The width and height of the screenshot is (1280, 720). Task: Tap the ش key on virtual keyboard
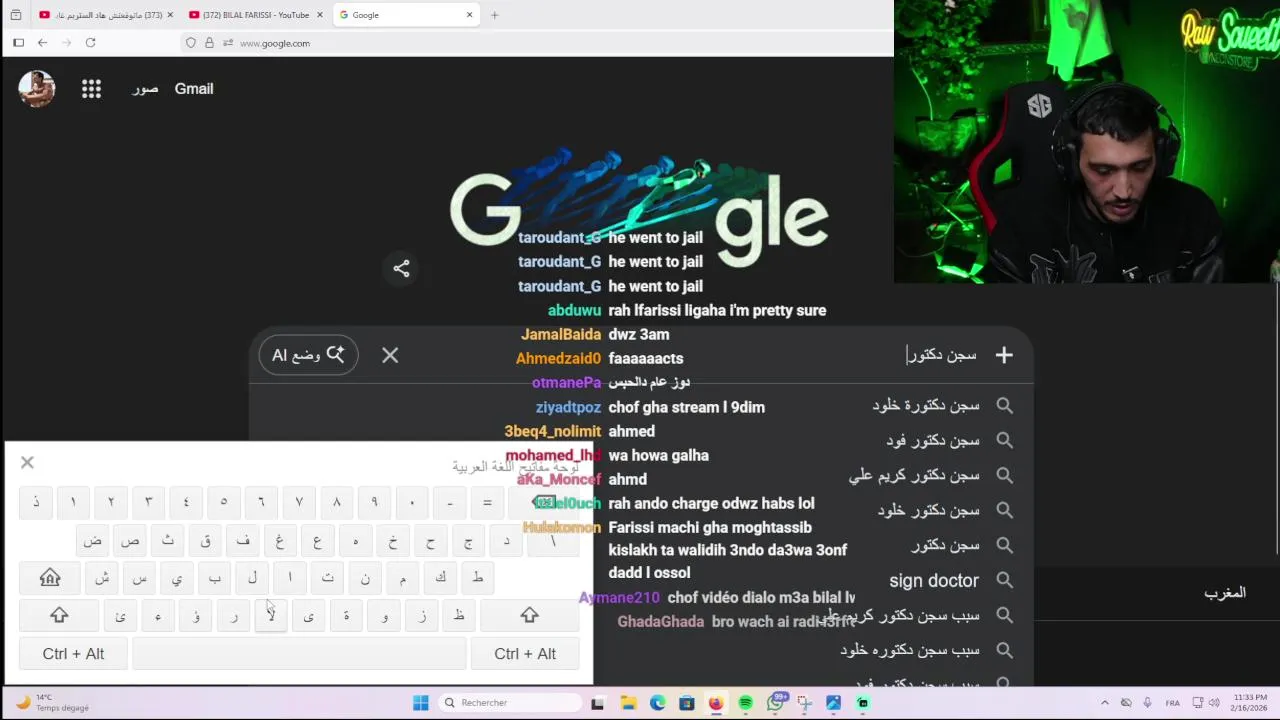101,578
